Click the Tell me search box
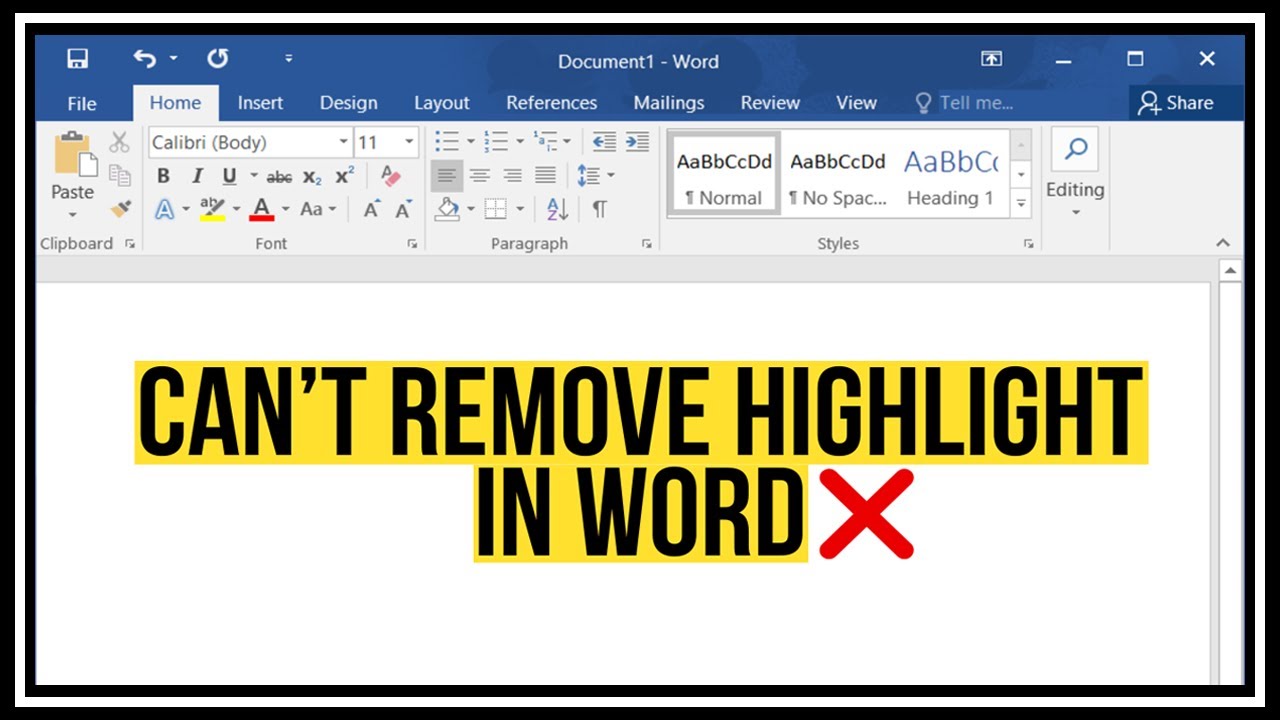This screenshot has height=720, width=1280. [x=965, y=103]
